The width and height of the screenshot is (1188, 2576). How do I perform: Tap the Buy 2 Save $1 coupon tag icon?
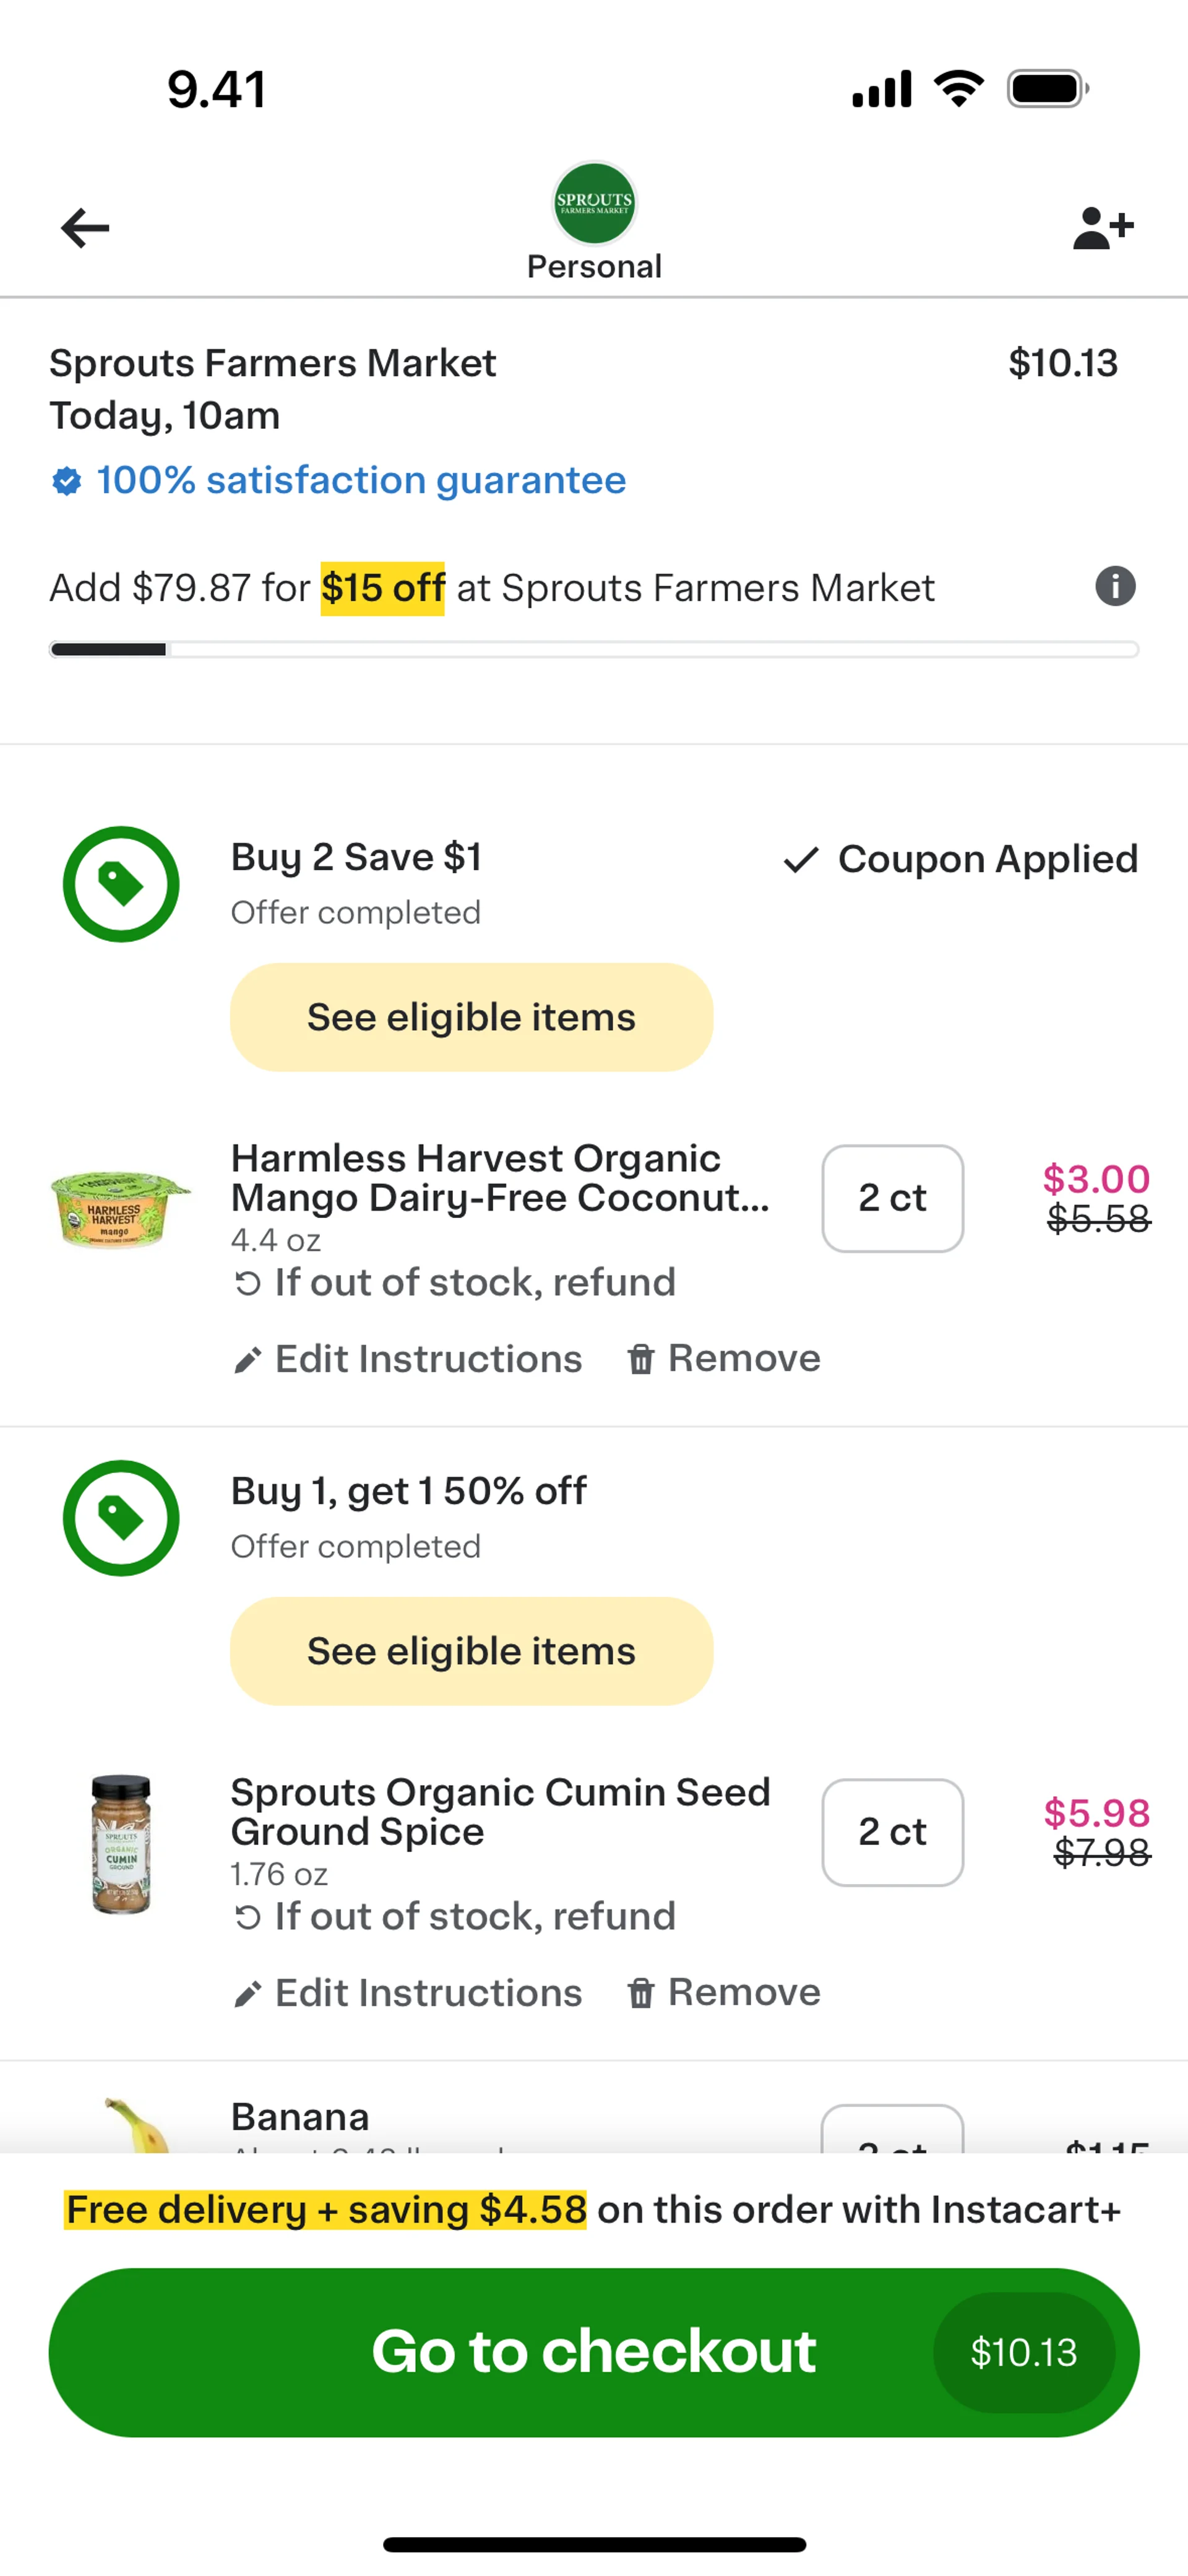click(x=121, y=884)
